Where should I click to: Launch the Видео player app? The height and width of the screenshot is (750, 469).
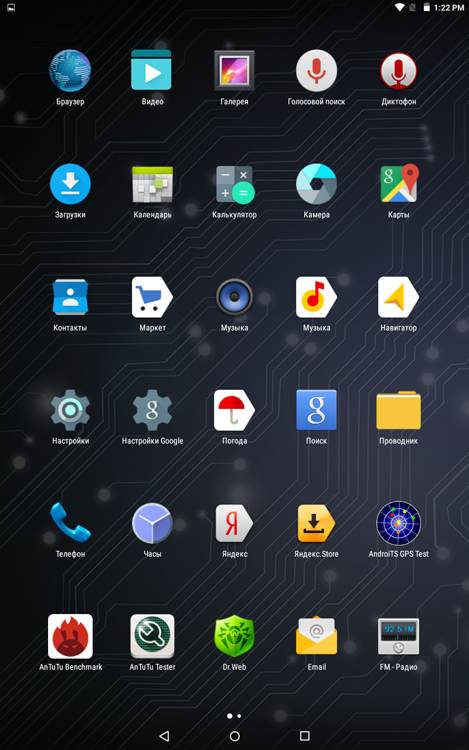[152, 70]
